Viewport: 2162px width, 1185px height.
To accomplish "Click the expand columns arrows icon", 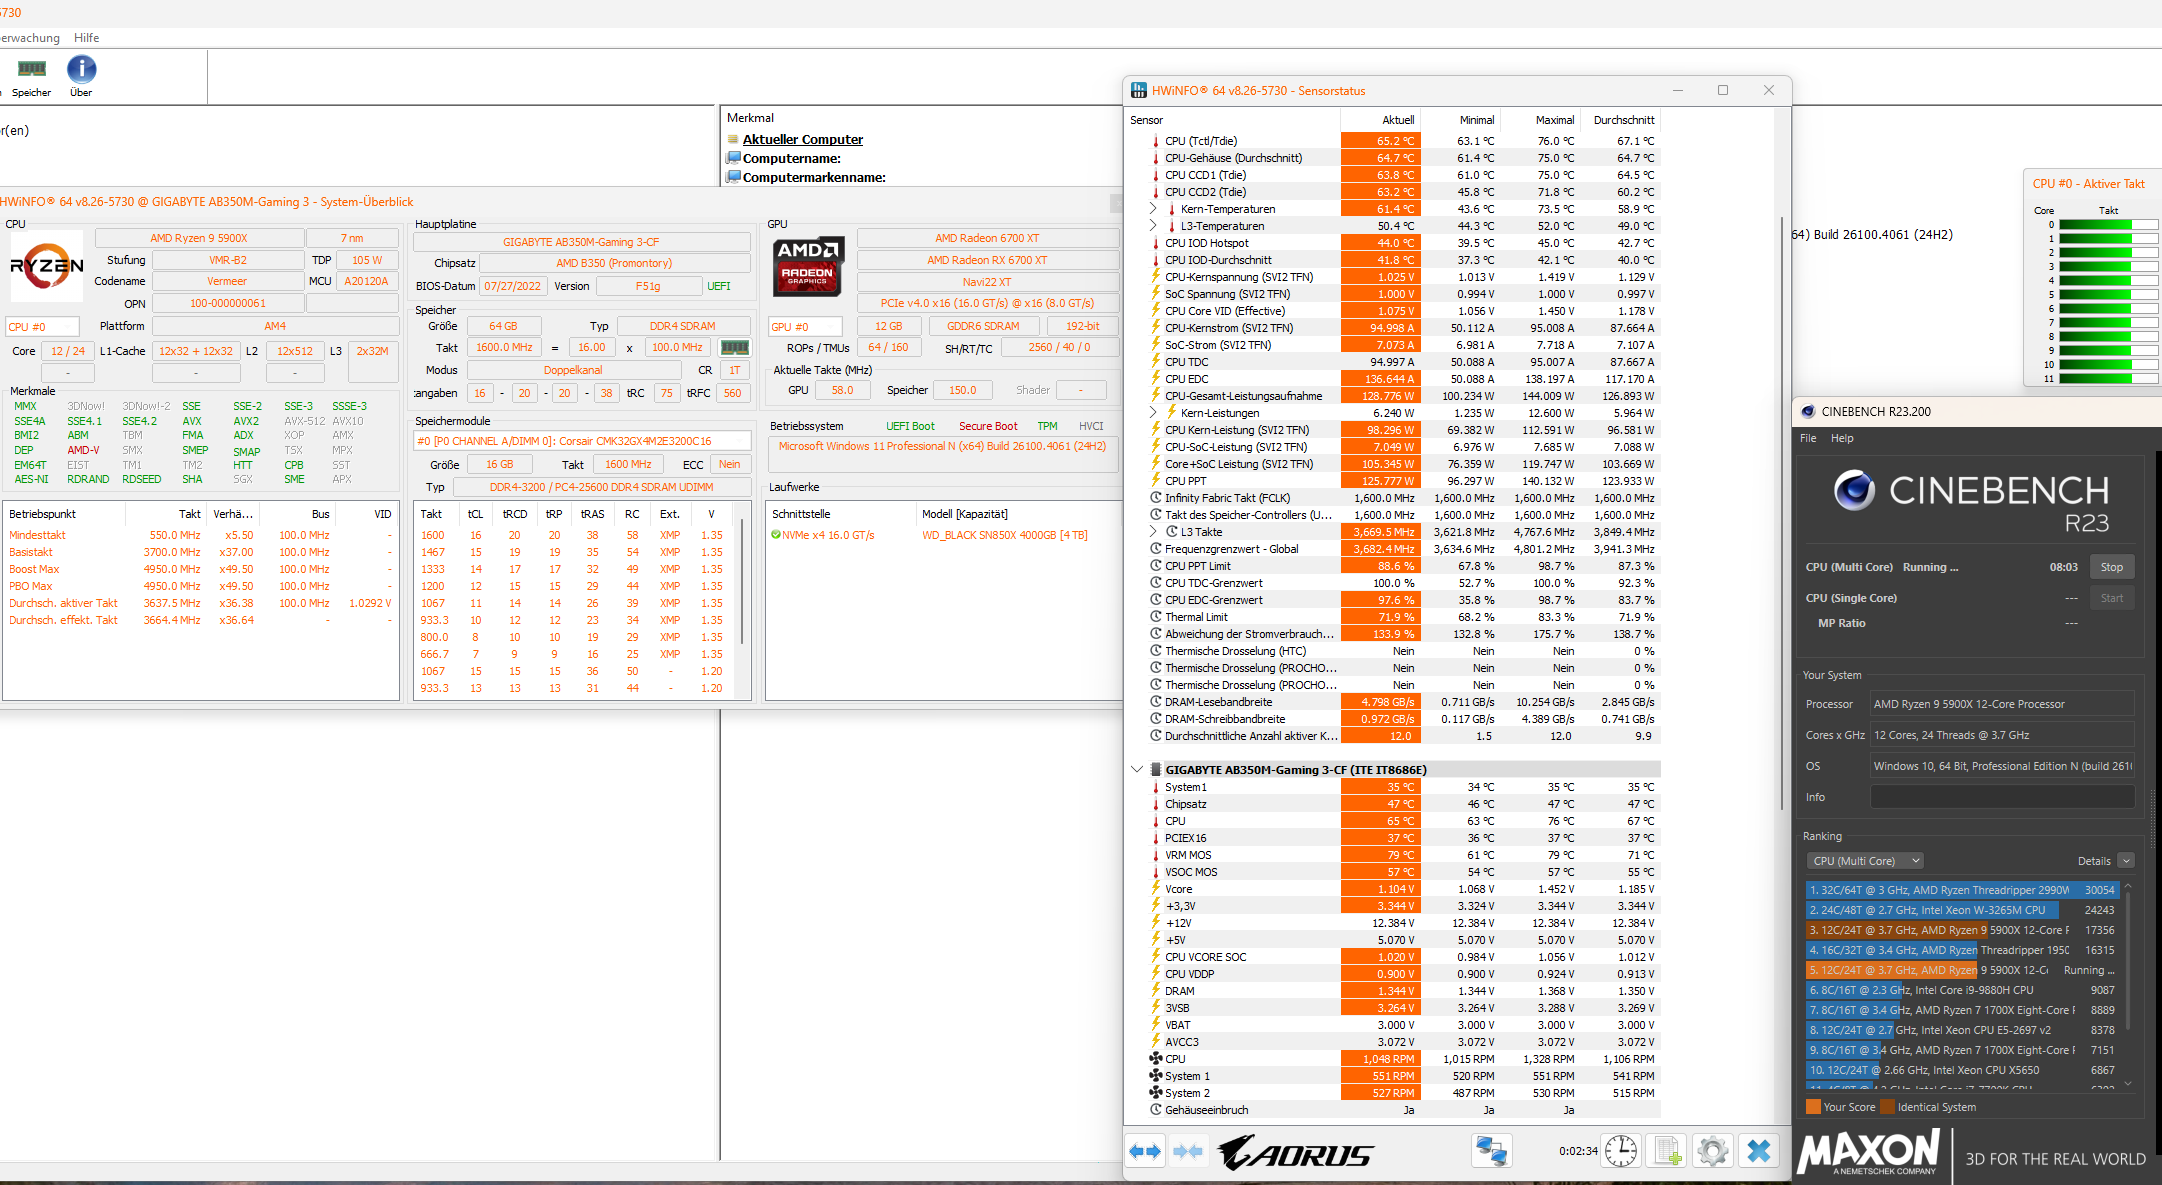I will click(1145, 1152).
